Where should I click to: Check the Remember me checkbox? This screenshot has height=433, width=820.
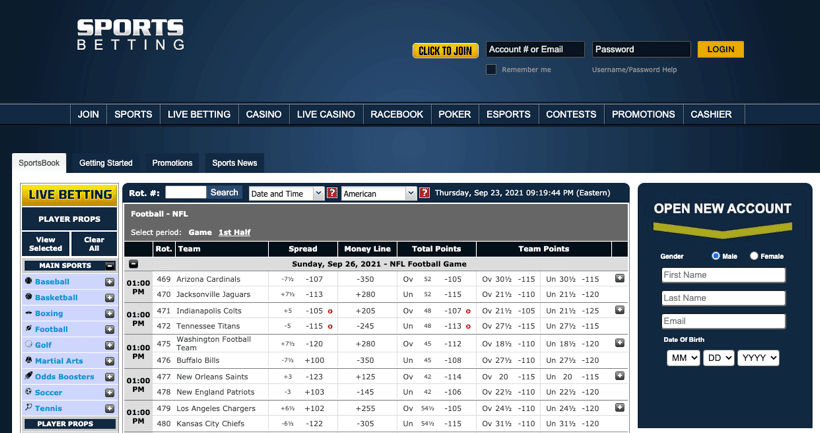click(x=491, y=70)
